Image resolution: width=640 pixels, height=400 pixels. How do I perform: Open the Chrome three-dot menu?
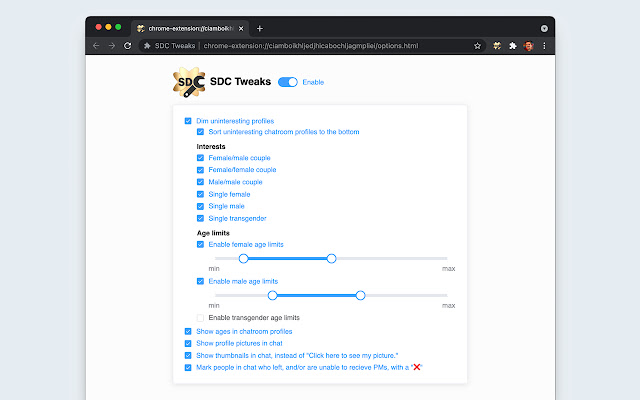[543, 46]
